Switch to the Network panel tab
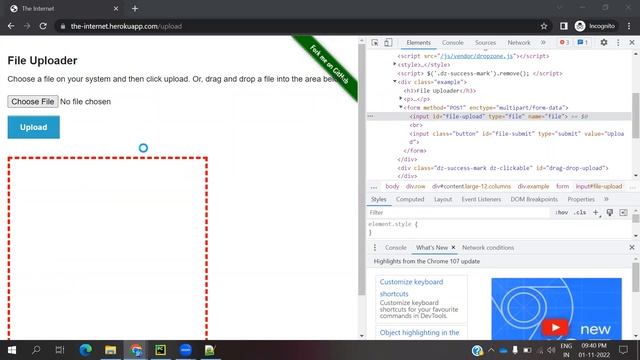Image resolution: width=640 pixels, height=360 pixels. (x=519, y=42)
